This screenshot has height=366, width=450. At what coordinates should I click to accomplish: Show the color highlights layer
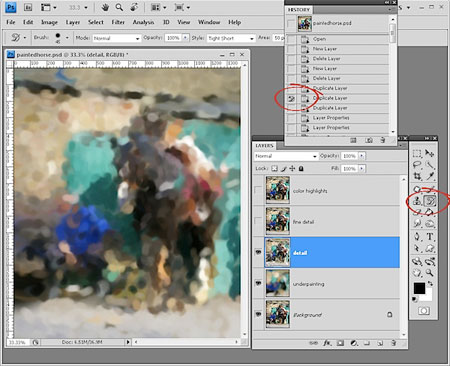pos(258,190)
